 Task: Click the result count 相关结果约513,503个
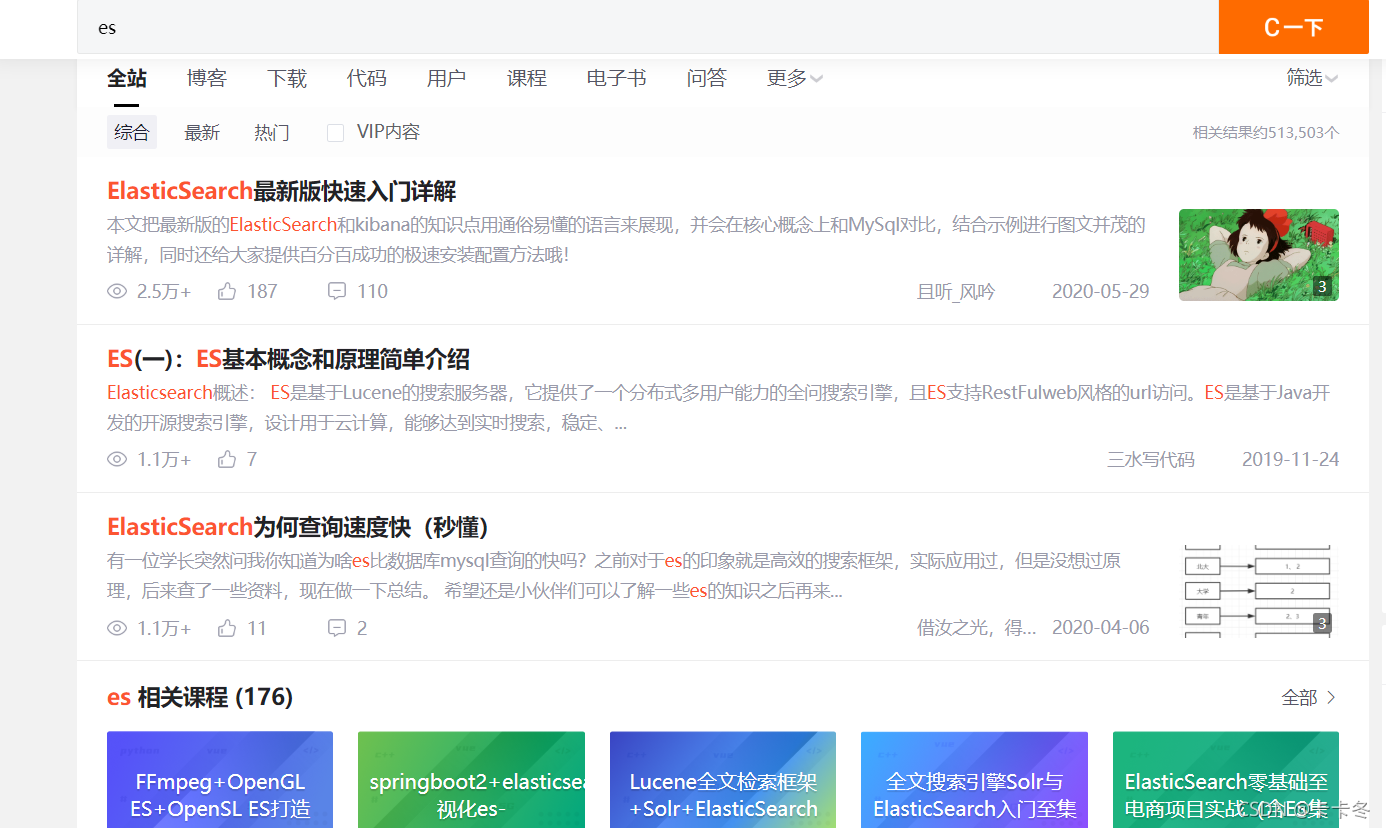[1266, 132]
